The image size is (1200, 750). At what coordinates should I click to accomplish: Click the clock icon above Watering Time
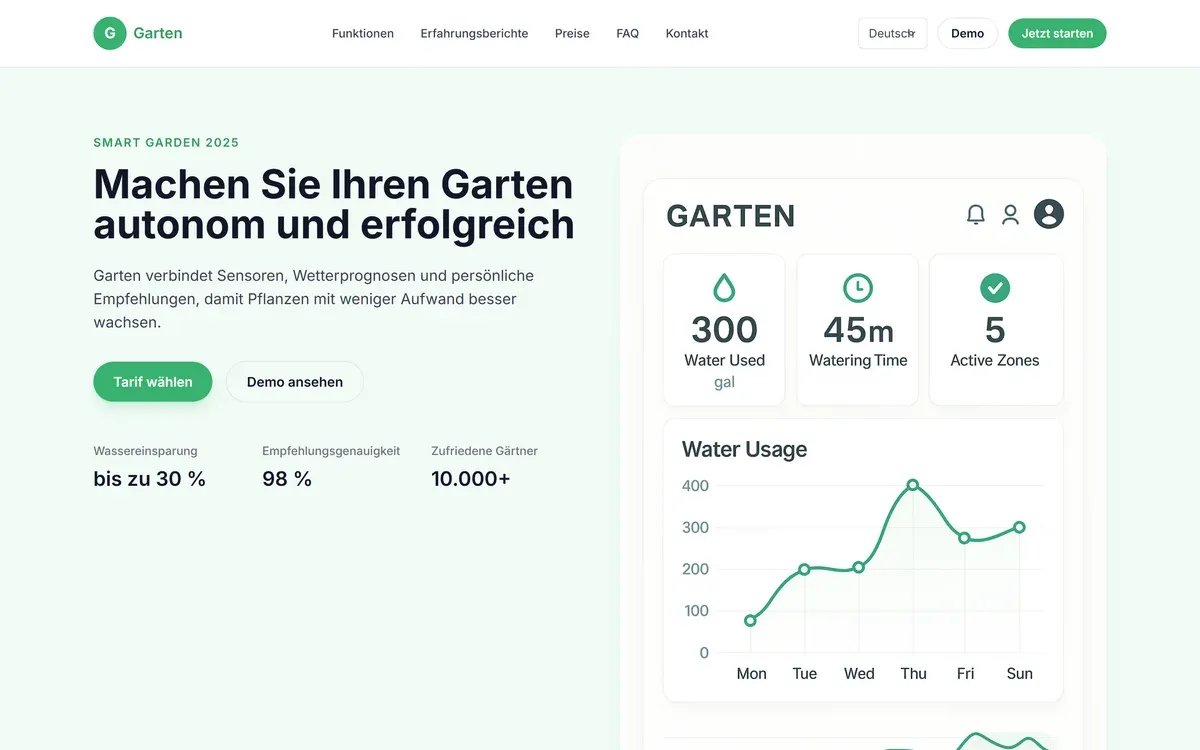[x=857, y=287]
